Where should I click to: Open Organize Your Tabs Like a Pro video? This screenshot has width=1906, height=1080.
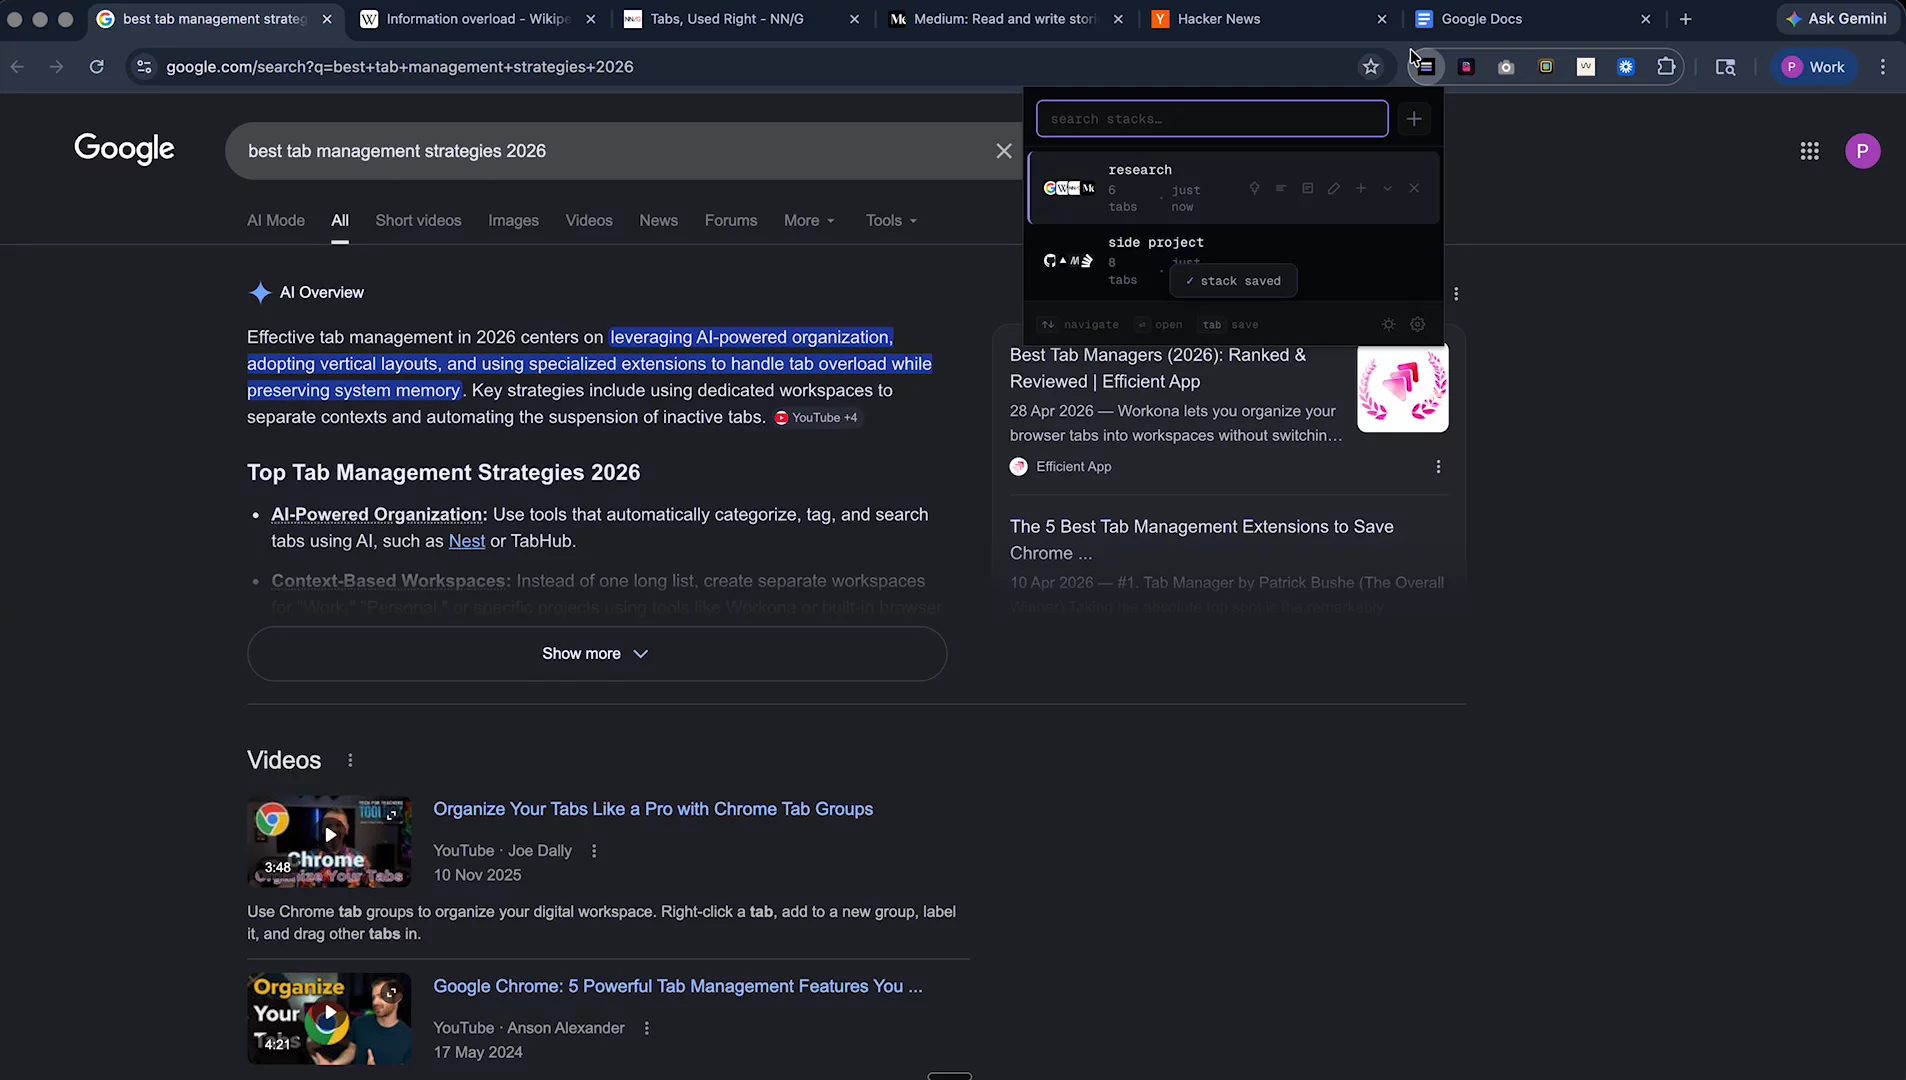[653, 809]
